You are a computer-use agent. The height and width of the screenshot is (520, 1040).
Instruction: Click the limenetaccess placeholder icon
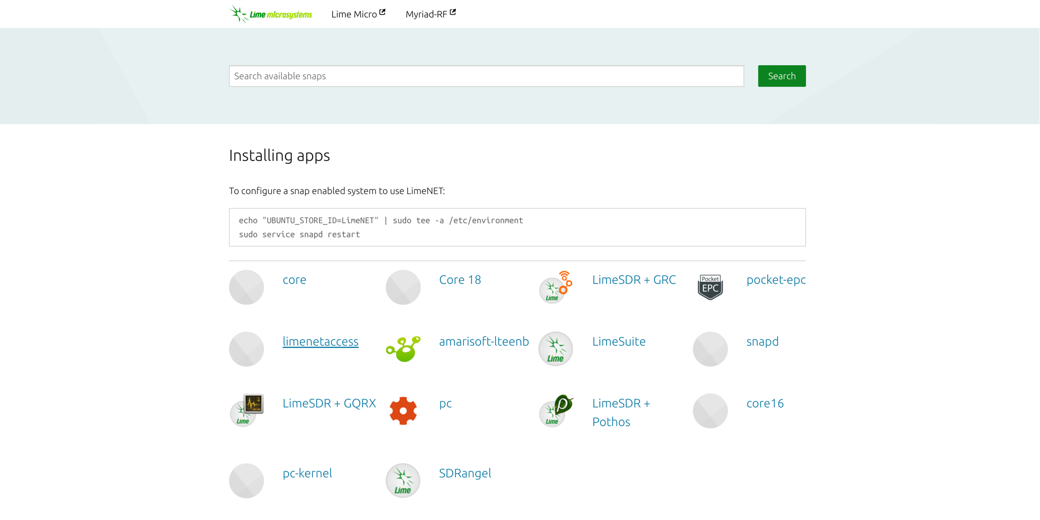[x=246, y=349]
